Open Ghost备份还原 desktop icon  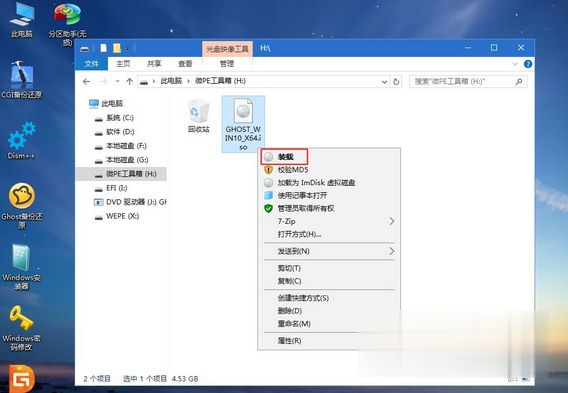[22, 206]
